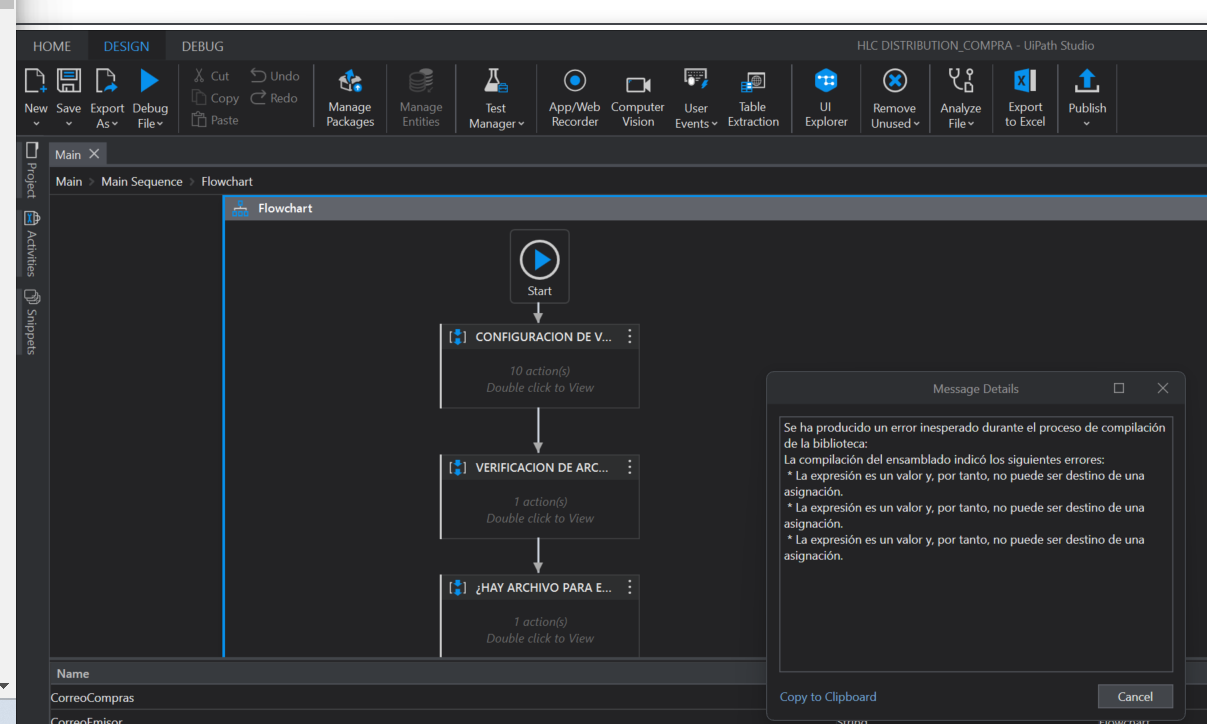Open options menu of CONFIGURACION sequence
The height and width of the screenshot is (724, 1207).
pyautogui.click(x=629, y=337)
